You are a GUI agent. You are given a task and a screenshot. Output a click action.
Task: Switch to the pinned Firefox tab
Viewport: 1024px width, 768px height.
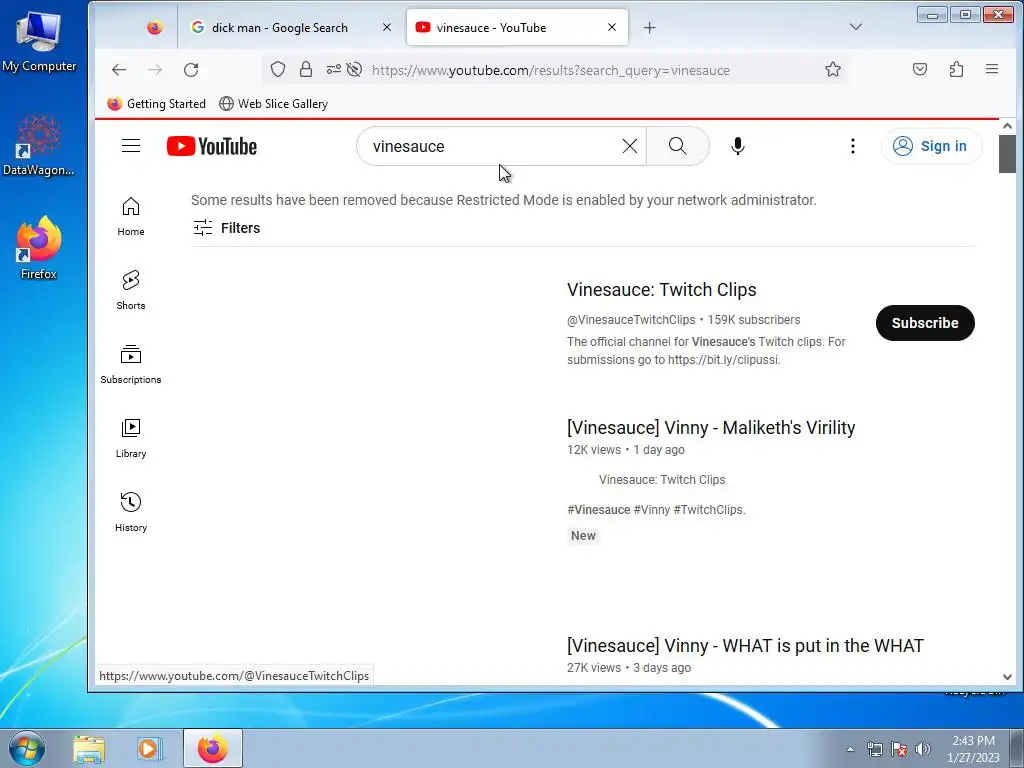pyautogui.click(x=154, y=27)
